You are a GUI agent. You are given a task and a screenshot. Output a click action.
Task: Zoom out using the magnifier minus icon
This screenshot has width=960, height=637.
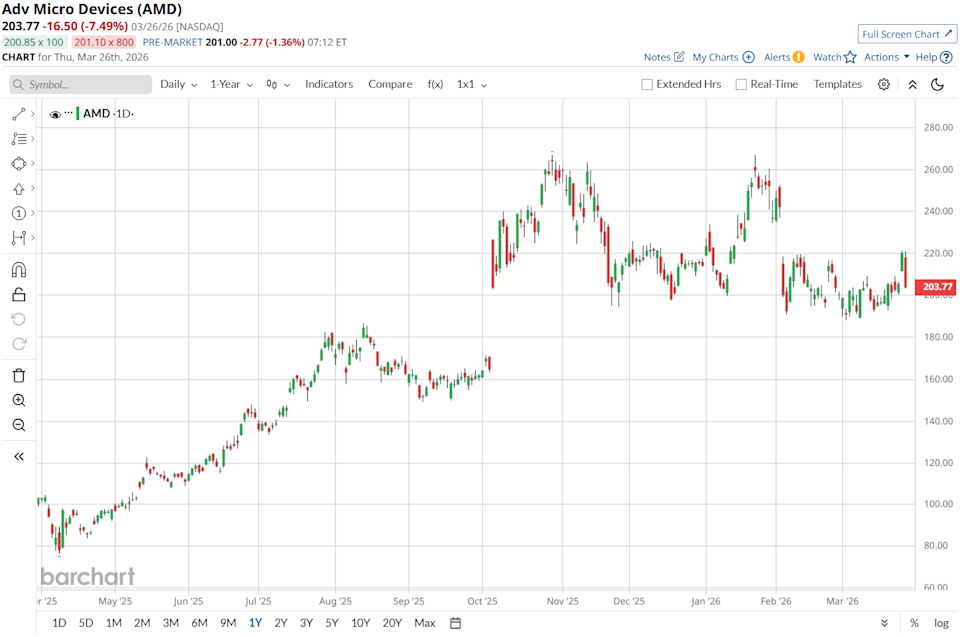click(x=19, y=425)
